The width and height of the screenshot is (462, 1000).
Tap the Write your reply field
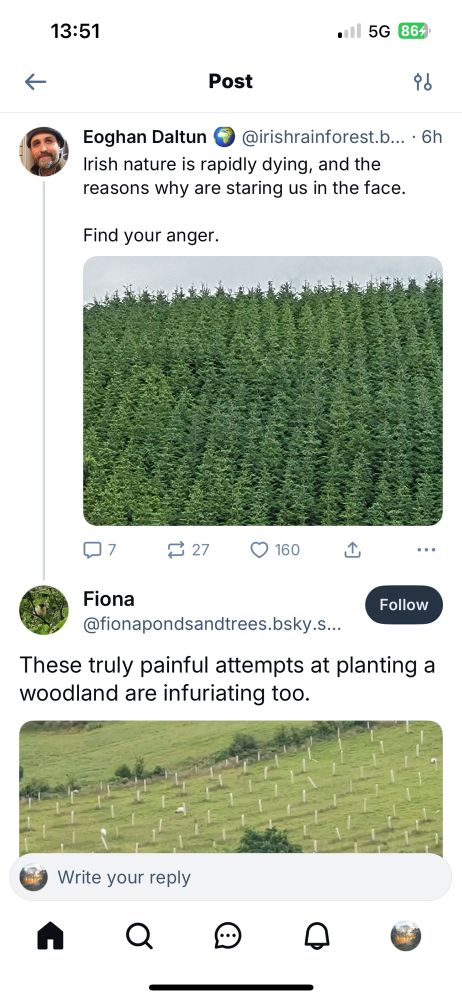coord(230,878)
